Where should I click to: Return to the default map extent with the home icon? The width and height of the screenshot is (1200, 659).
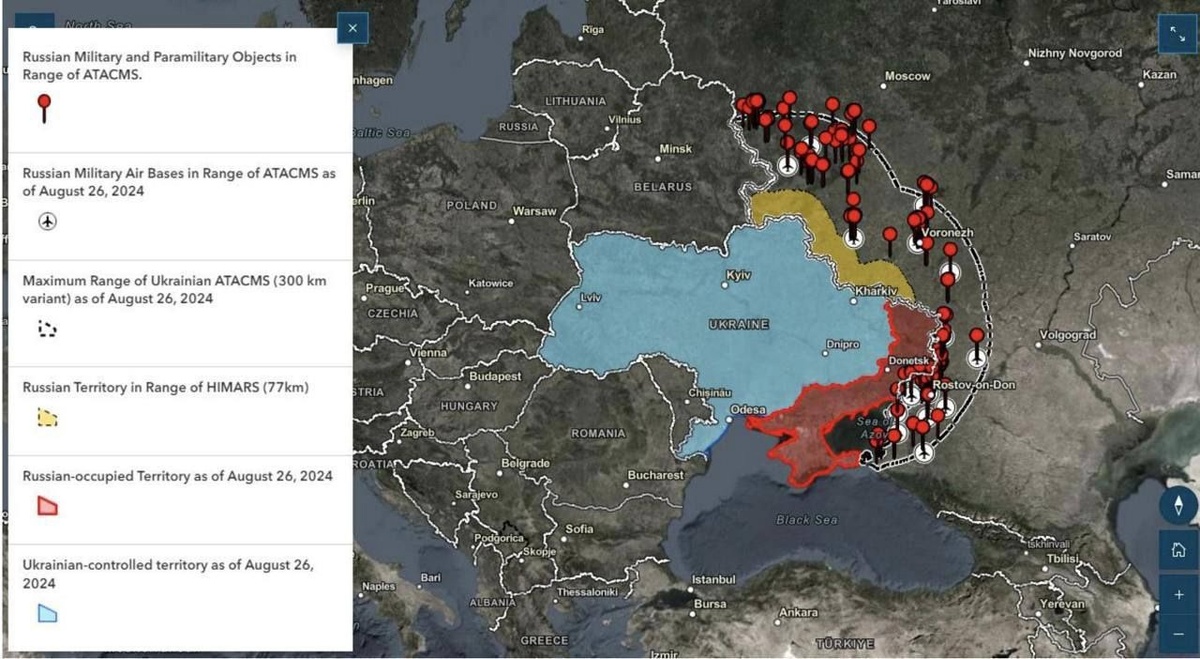click(1179, 550)
